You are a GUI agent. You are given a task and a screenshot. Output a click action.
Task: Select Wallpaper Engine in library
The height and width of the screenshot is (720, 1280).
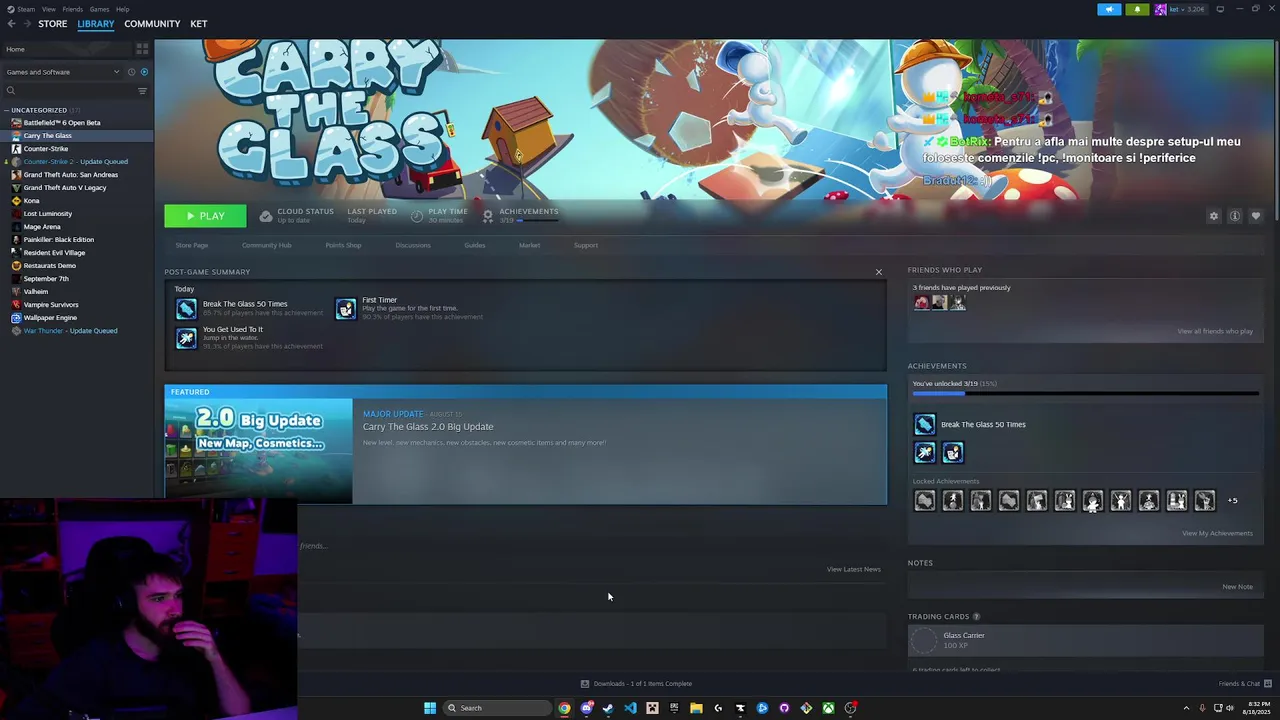pyautogui.click(x=50, y=318)
